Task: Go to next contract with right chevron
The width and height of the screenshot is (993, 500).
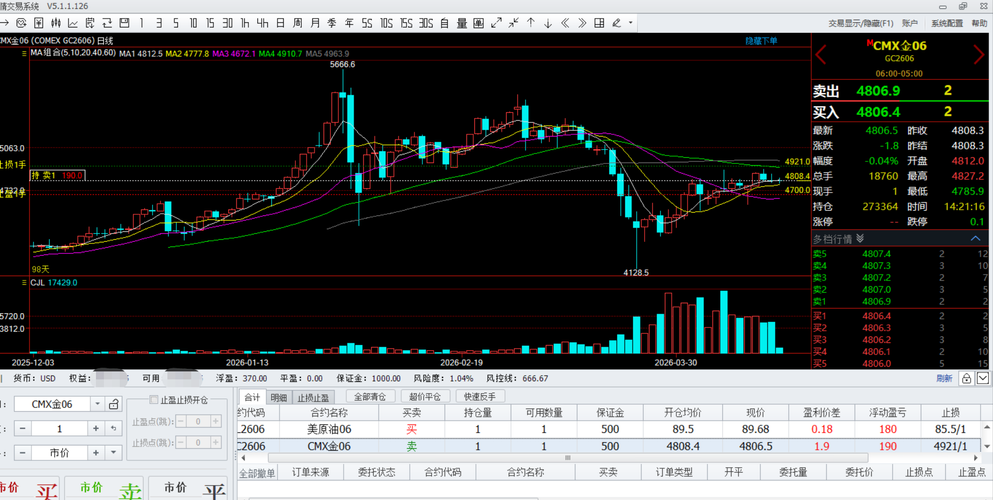Action: click(979, 54)
